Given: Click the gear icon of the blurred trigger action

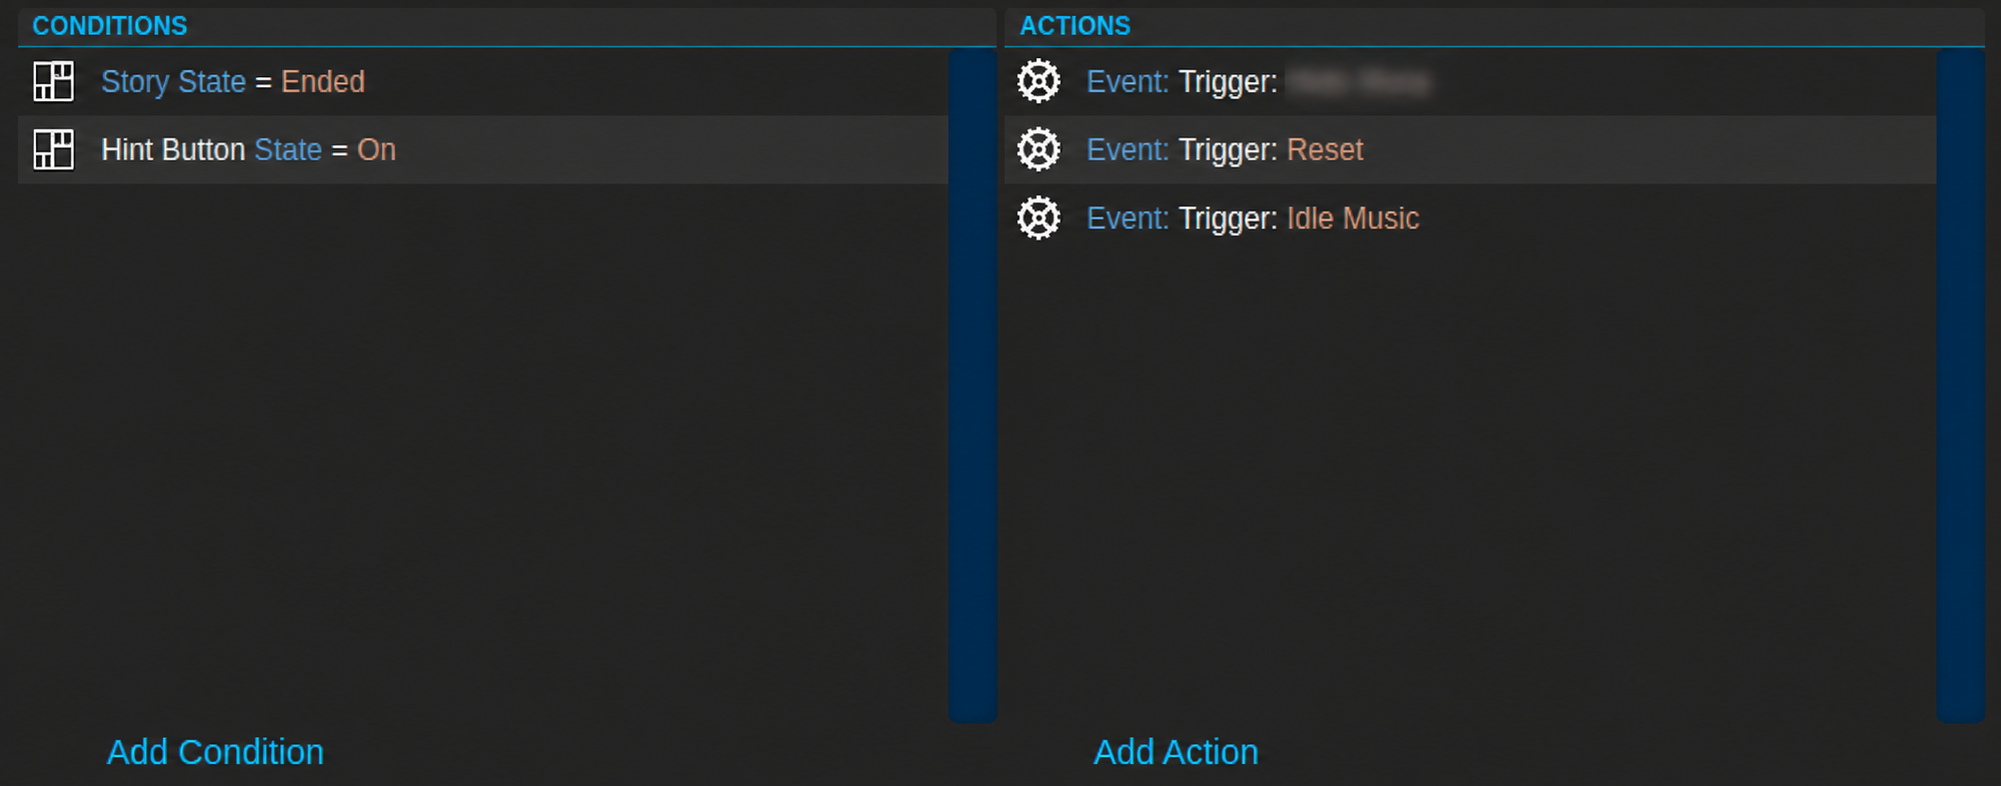Looking at the screenshot, I should click(1039, 81).
